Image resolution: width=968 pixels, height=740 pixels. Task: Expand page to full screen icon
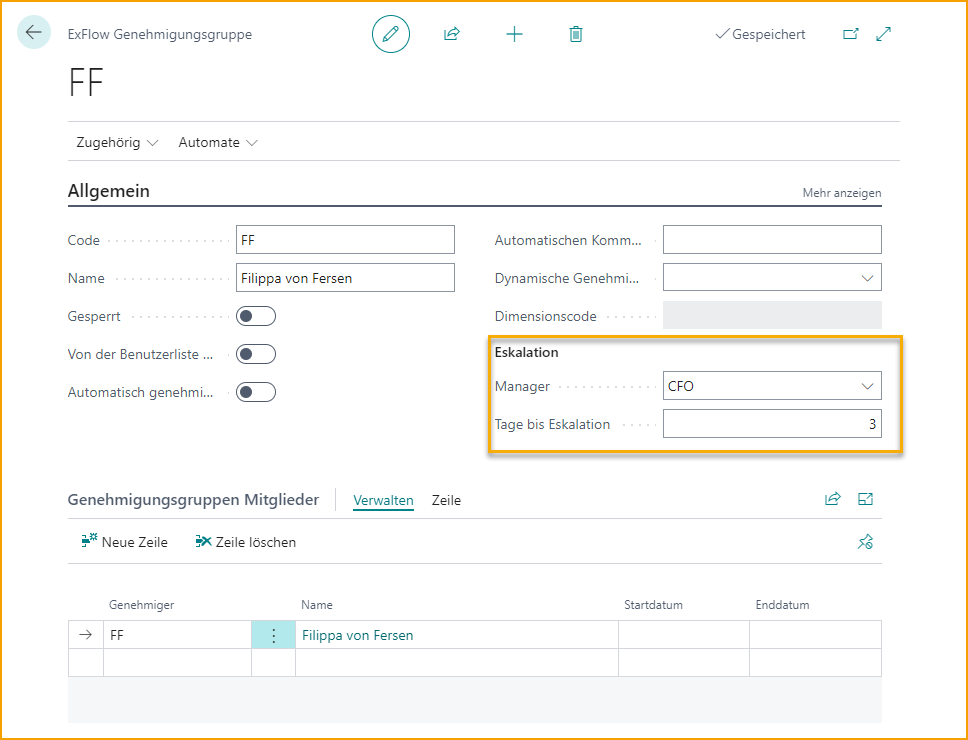884,34
